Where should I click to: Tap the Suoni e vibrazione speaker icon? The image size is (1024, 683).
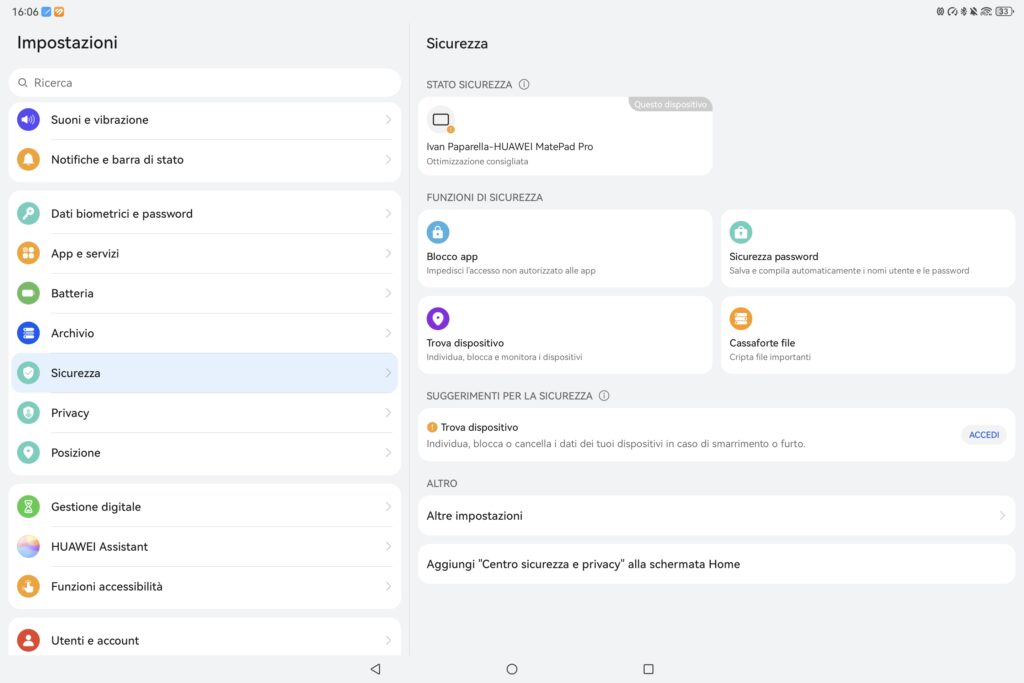[29, 120]
